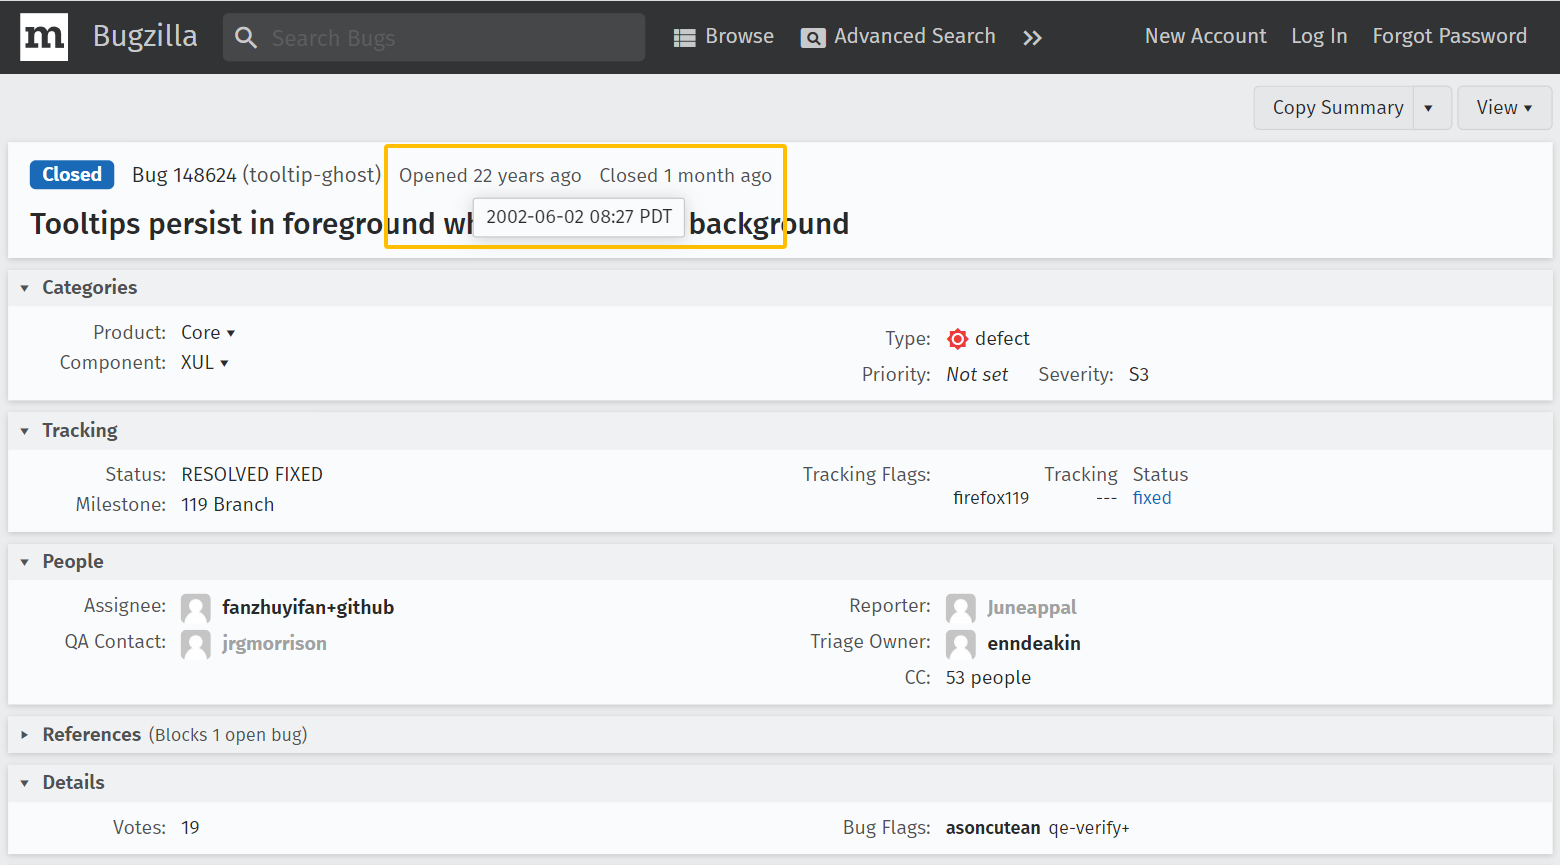Click the QA contact avatar for jrgmorrison
The width and height of the screenshot is (1560, 865).
(x=196, y=644)
